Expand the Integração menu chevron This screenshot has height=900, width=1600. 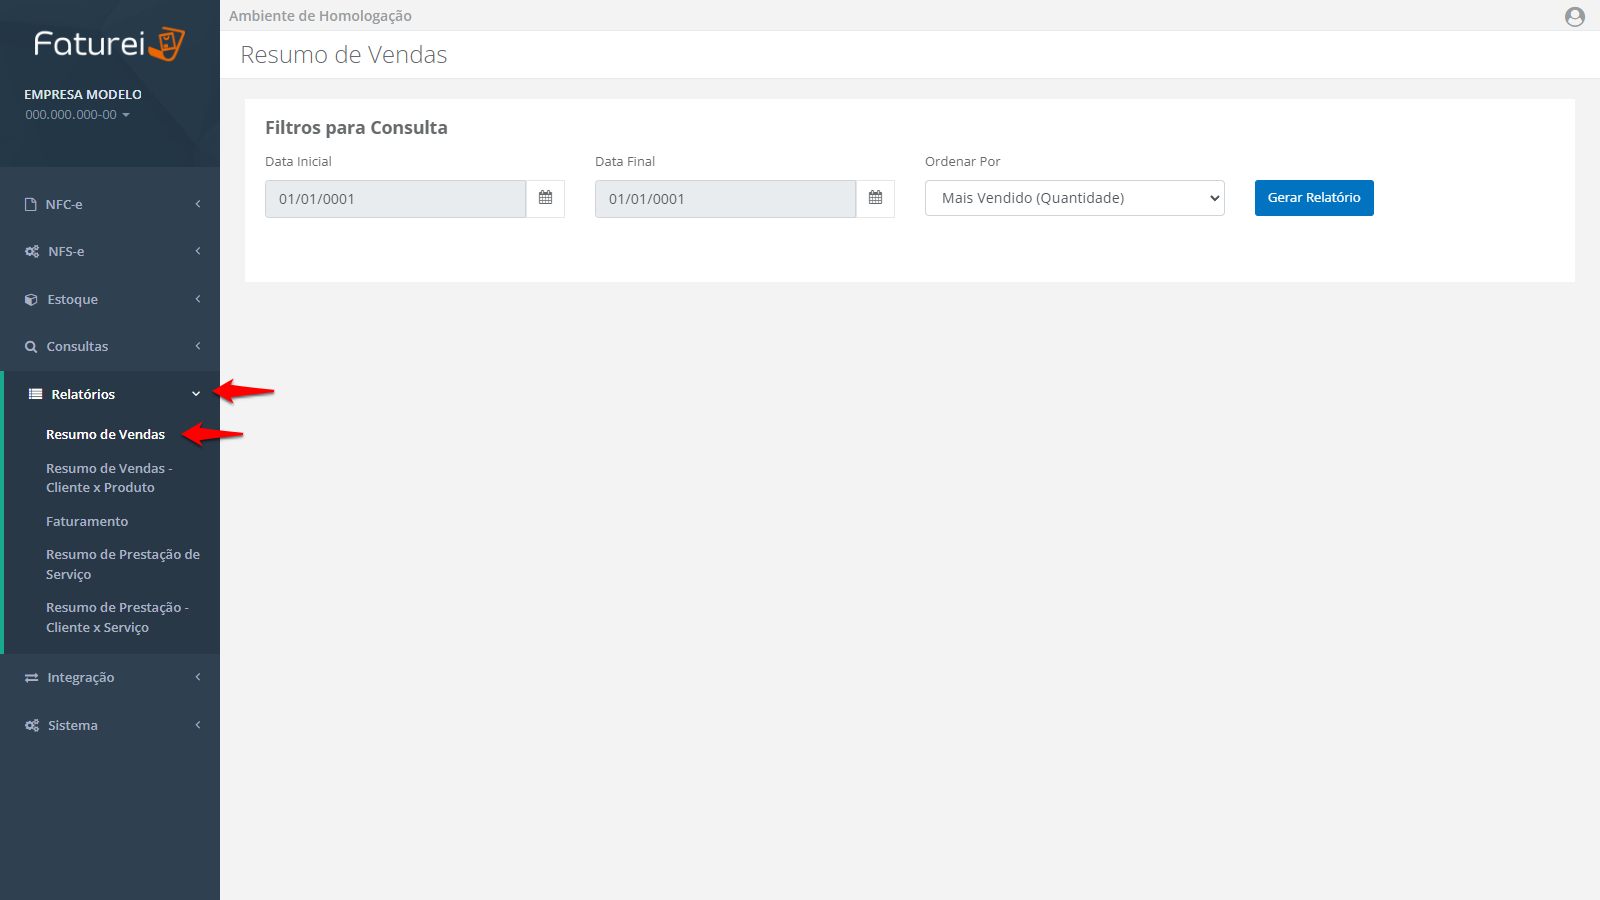pyautogui.click(x=198, y=677)
